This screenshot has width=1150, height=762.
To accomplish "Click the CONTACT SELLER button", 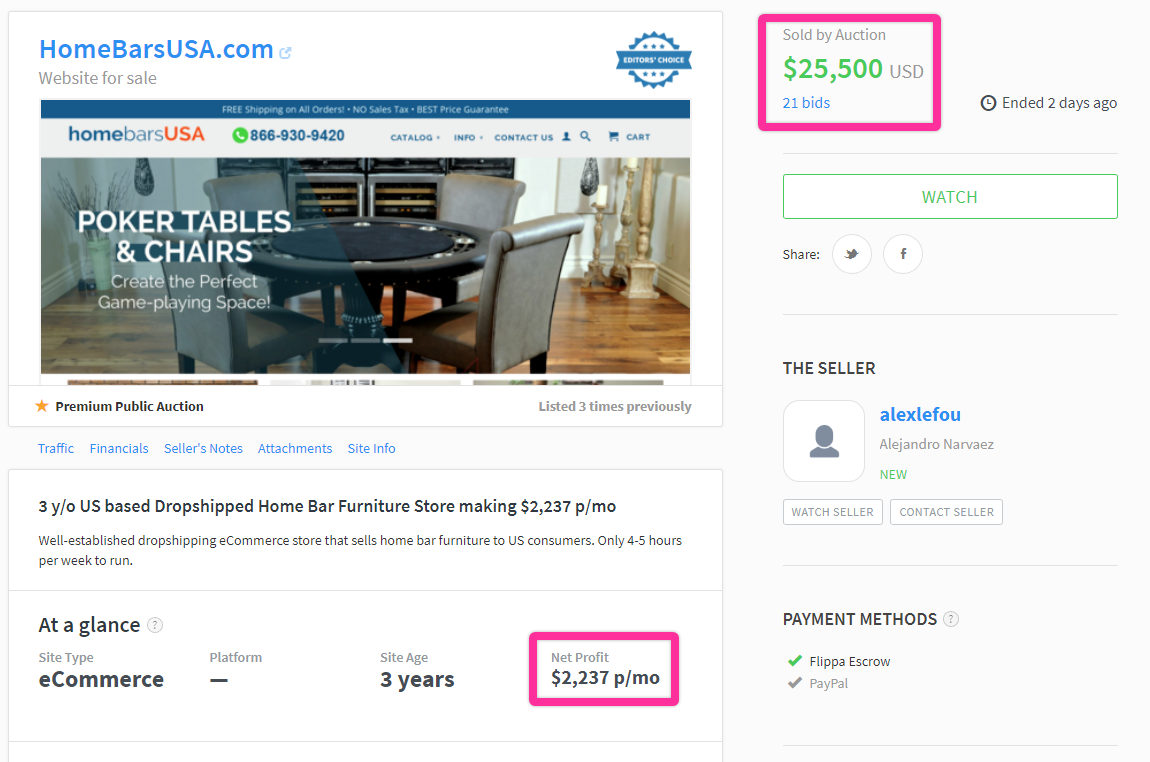I will 946,512.
